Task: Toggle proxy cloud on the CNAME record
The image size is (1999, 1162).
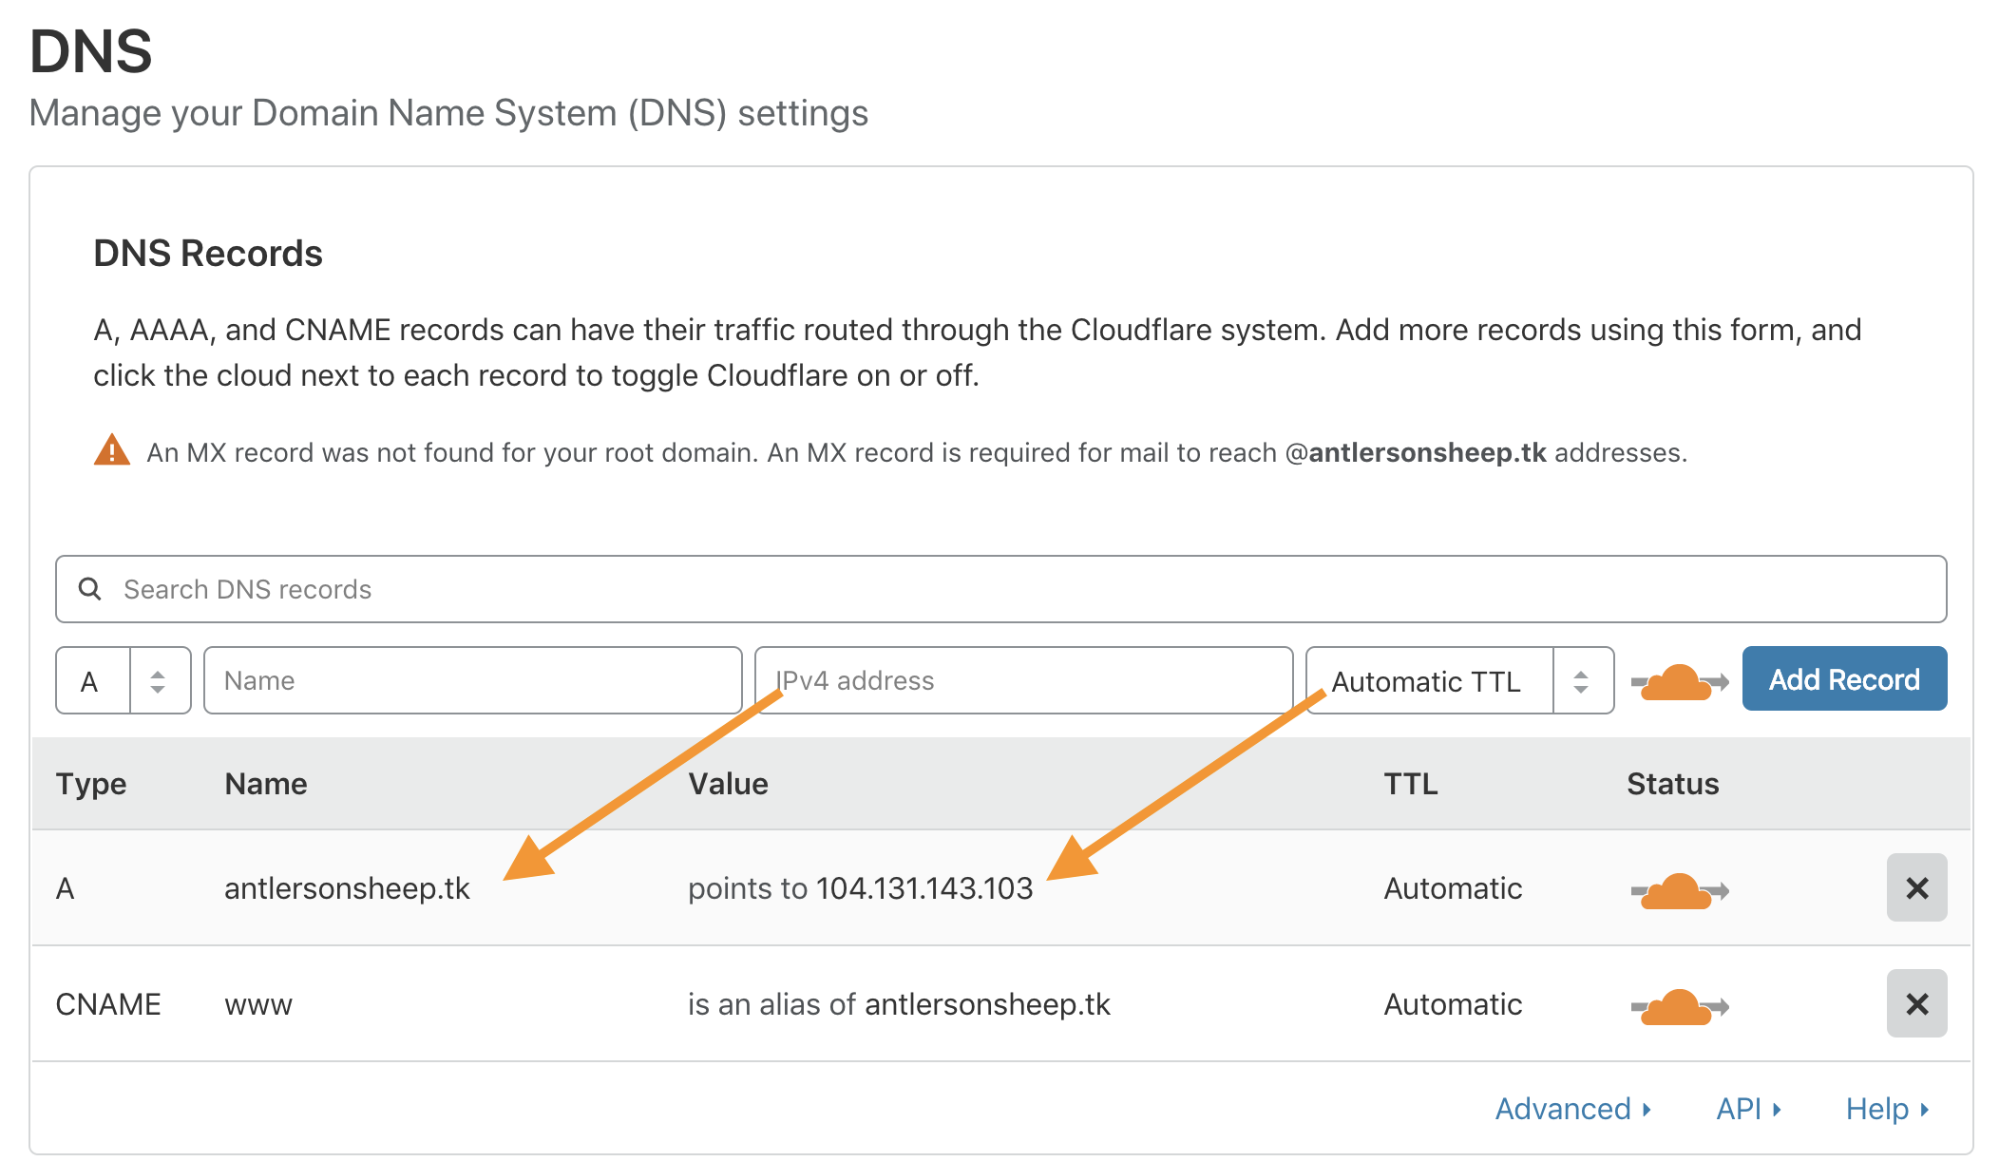Action: [x=1679, y=1006]
